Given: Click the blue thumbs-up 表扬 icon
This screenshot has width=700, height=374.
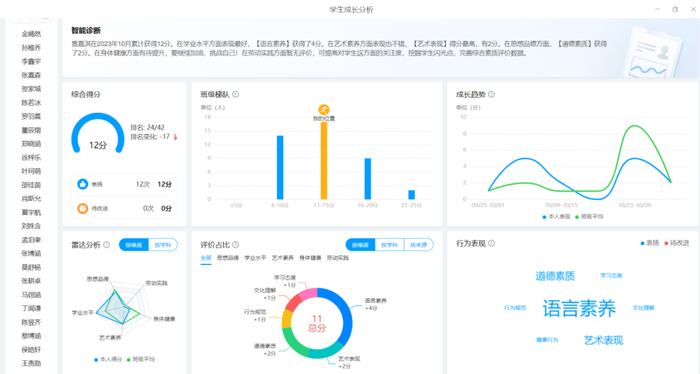Looking at the screenshot, I should tap(83, 184).
